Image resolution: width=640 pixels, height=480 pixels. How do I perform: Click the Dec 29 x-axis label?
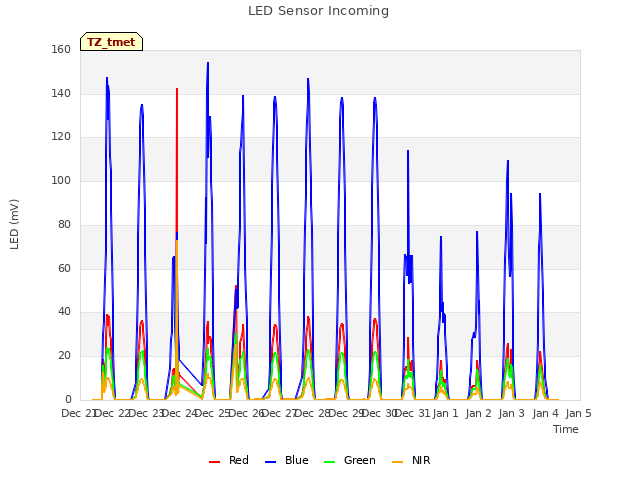tap(346, 413)
